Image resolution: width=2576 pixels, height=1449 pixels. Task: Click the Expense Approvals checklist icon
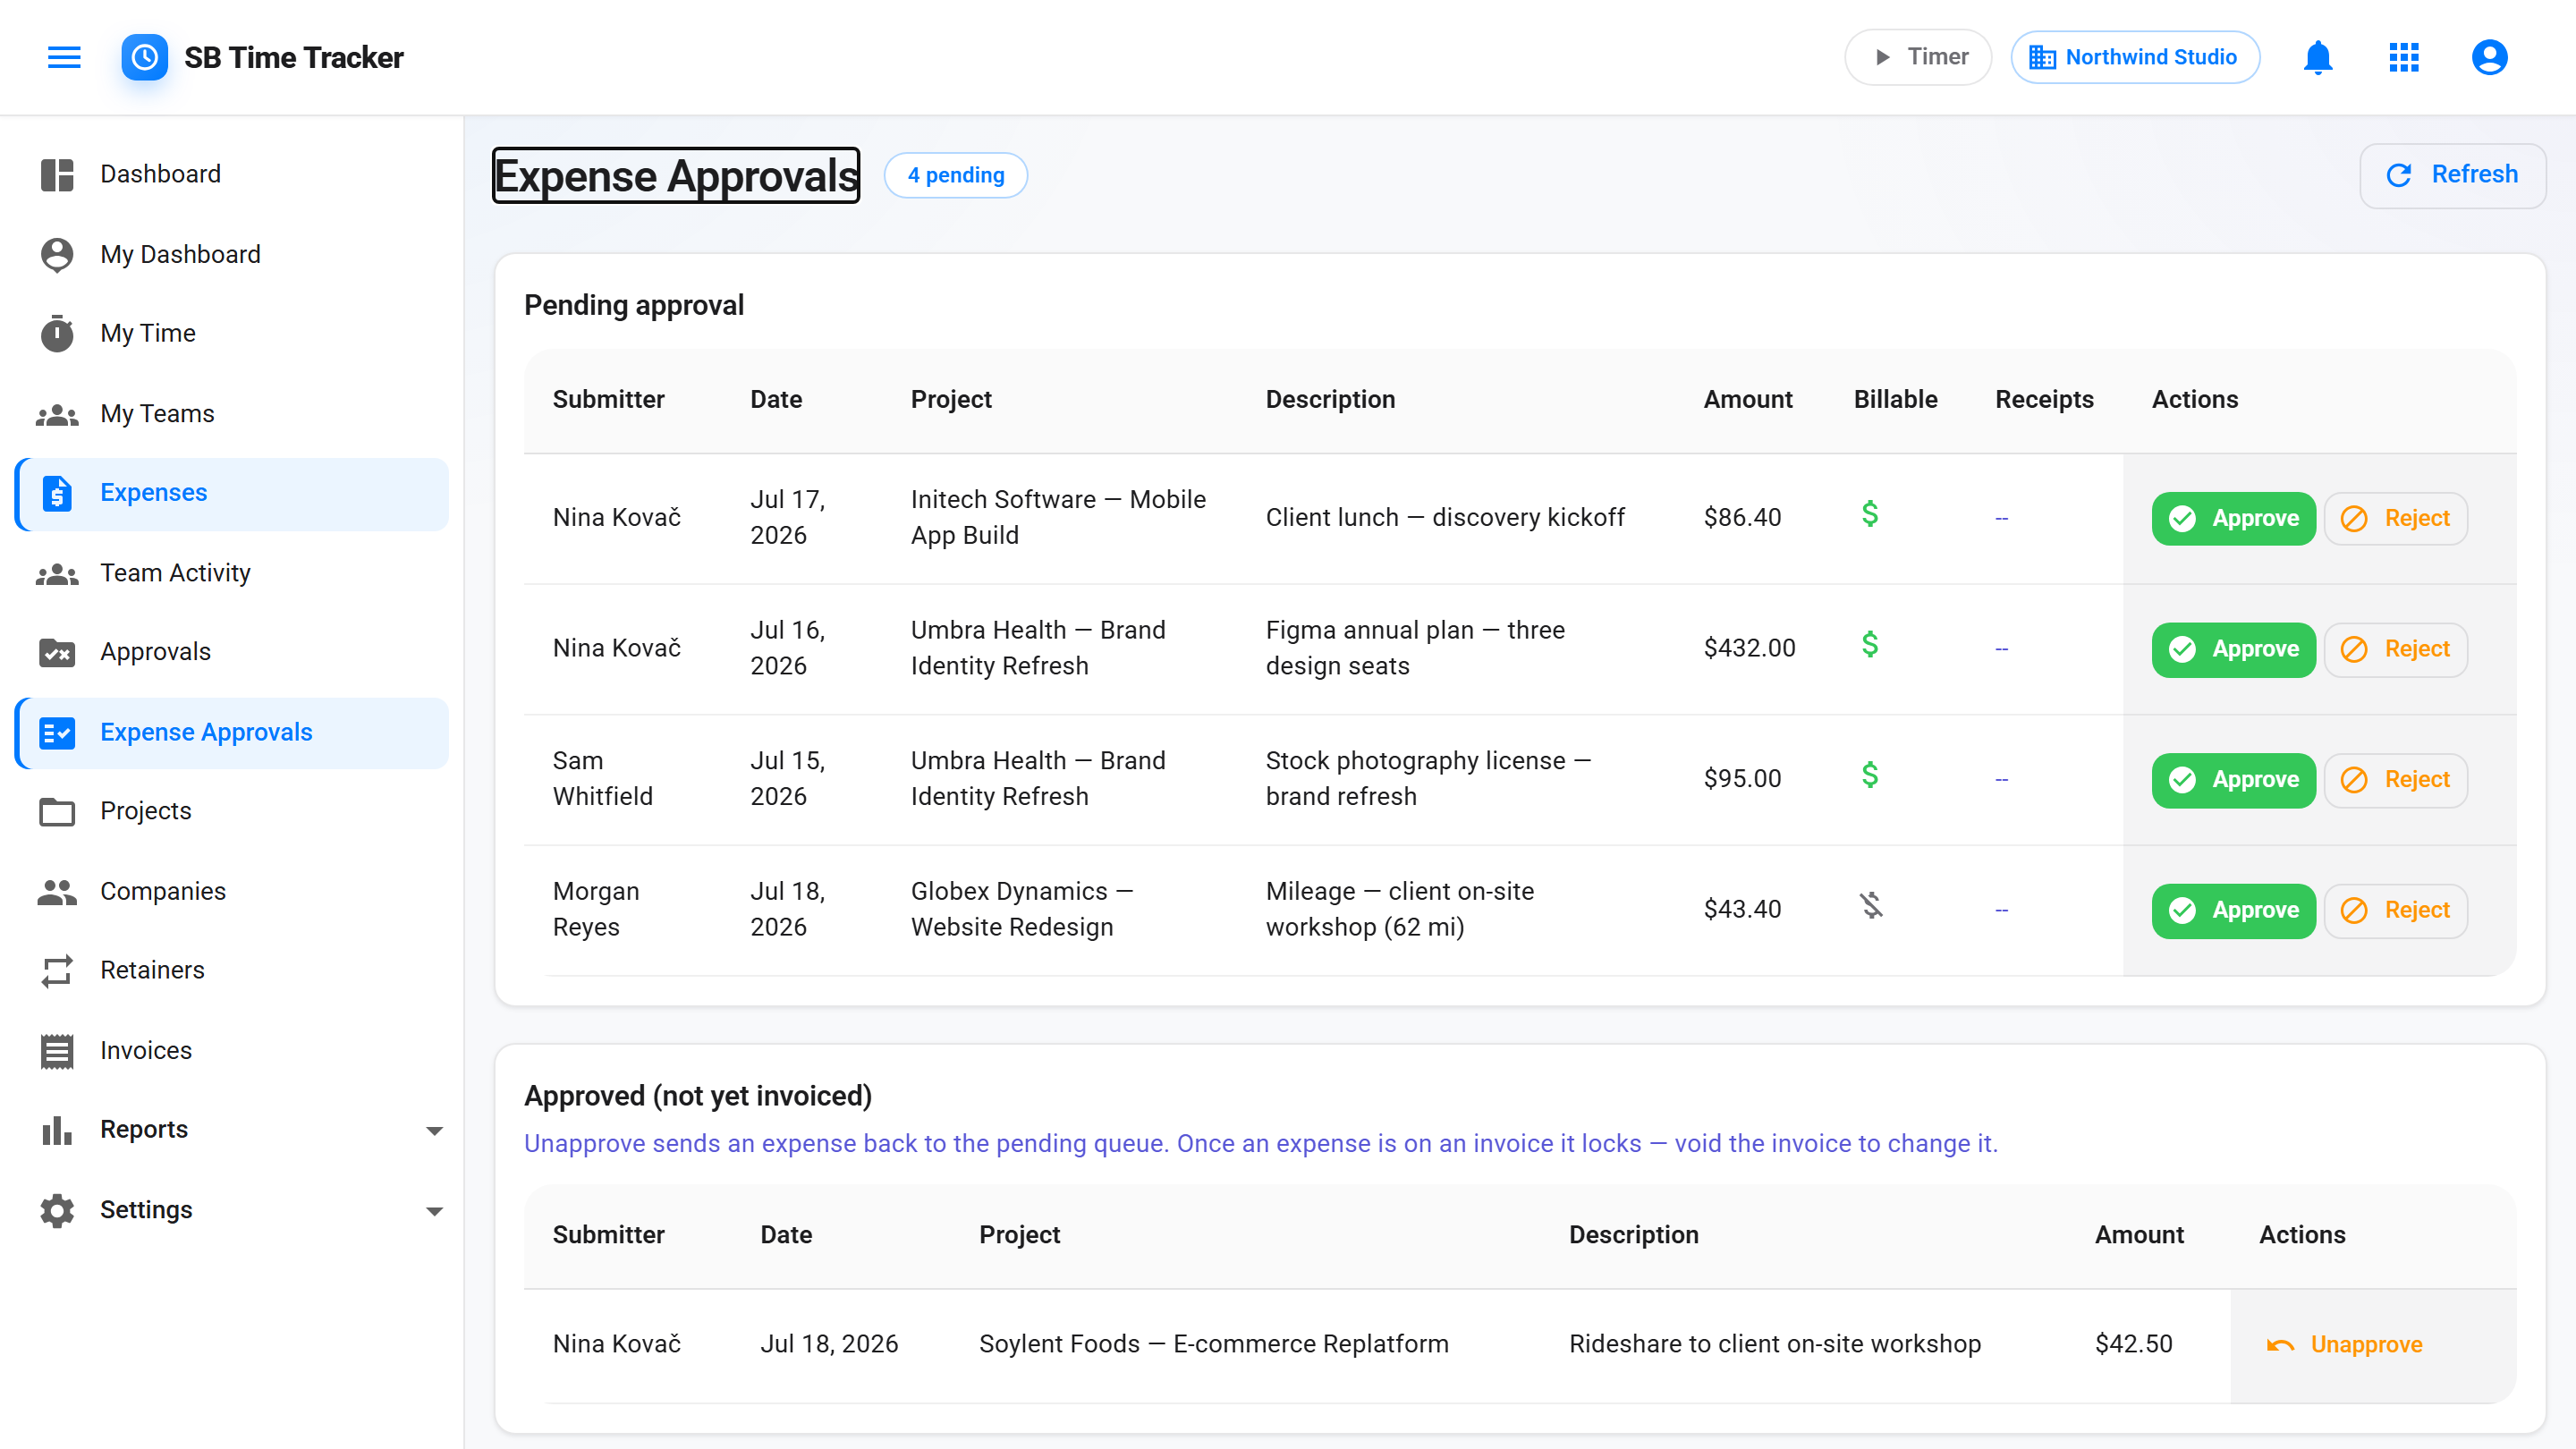(x=57, y=732)
